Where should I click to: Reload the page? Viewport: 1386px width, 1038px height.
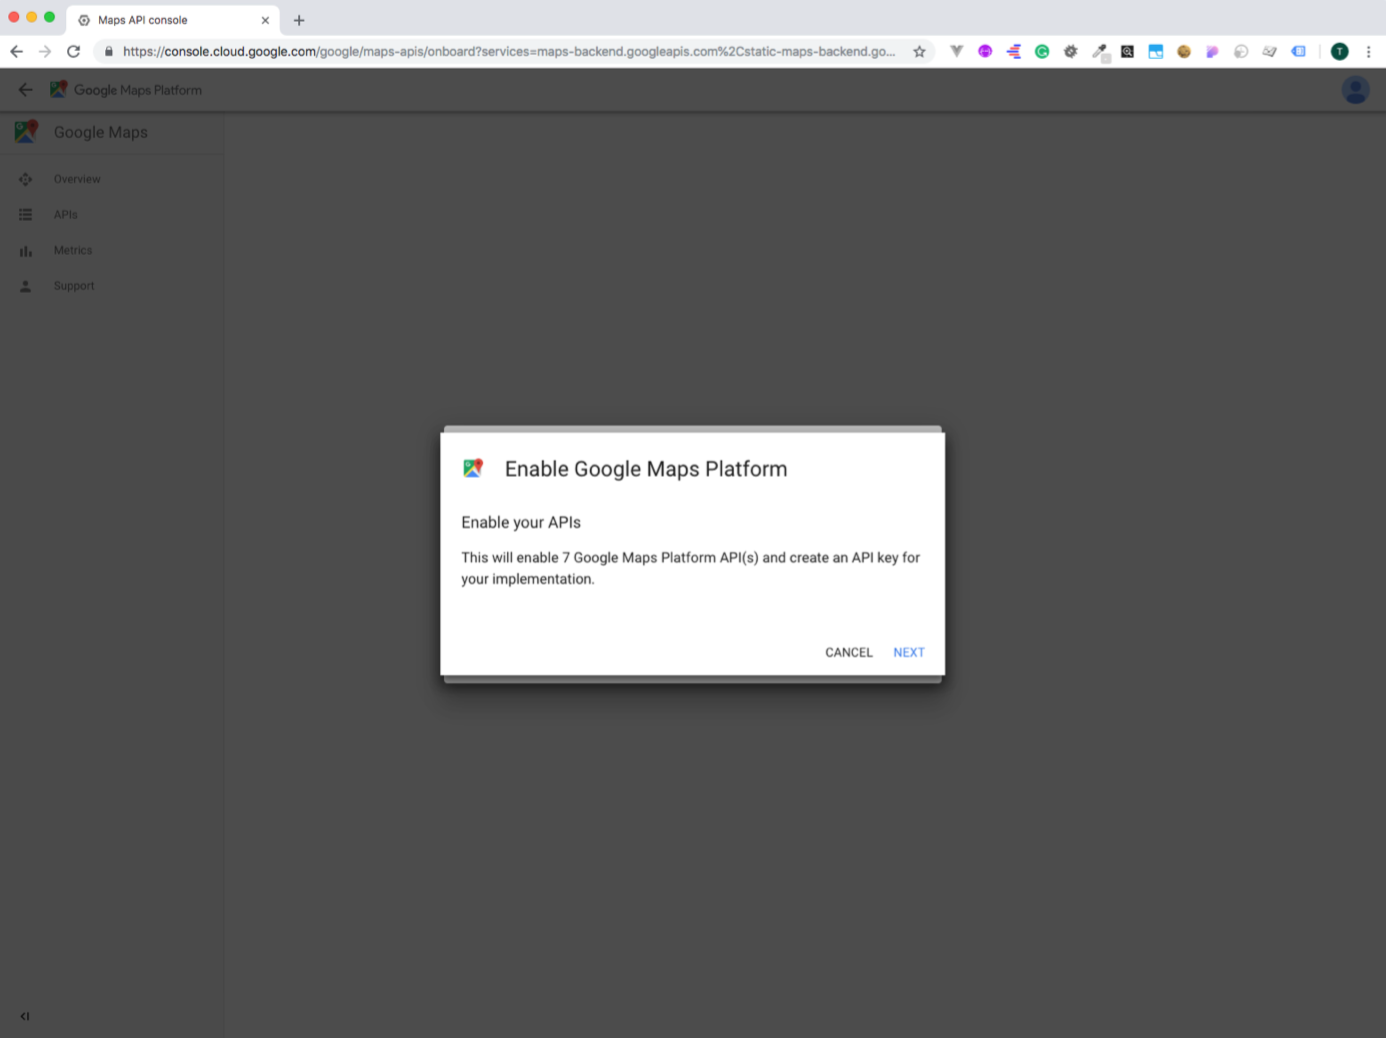pos(73,51)
